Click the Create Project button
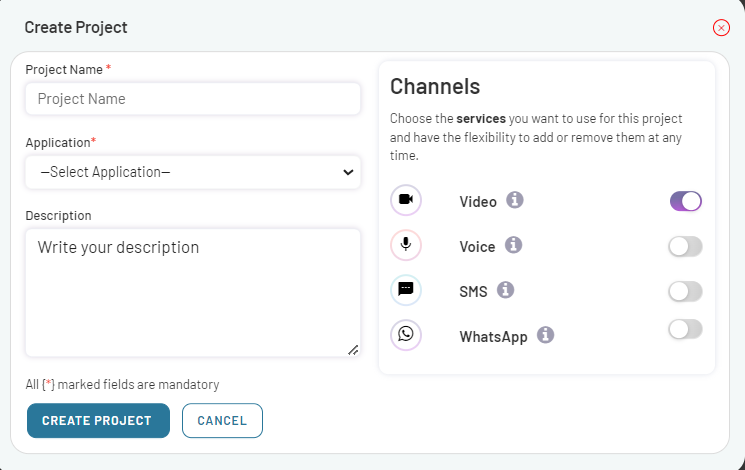The image size is (745, 470). [98, 421]
